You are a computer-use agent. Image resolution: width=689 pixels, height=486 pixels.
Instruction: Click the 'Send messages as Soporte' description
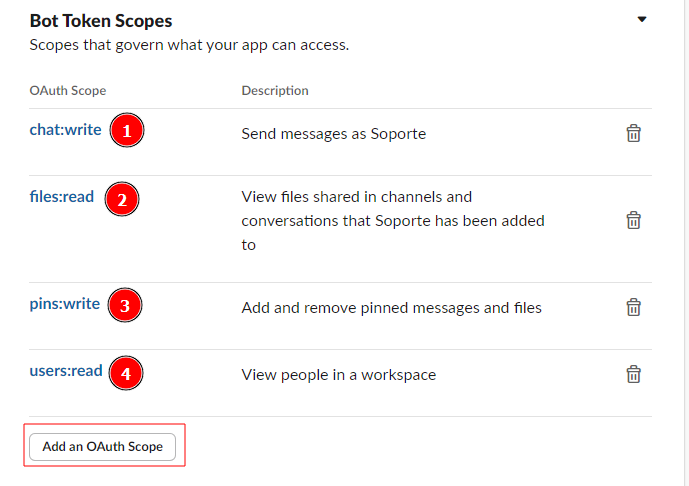tap(333, 133)
